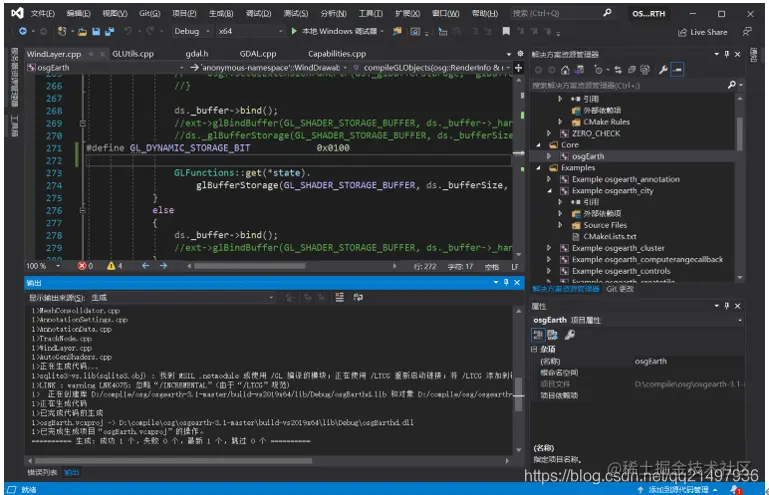The image size is (769, 495).
Task: Click the sync with active document icon
Action: (x=617, y=70)
